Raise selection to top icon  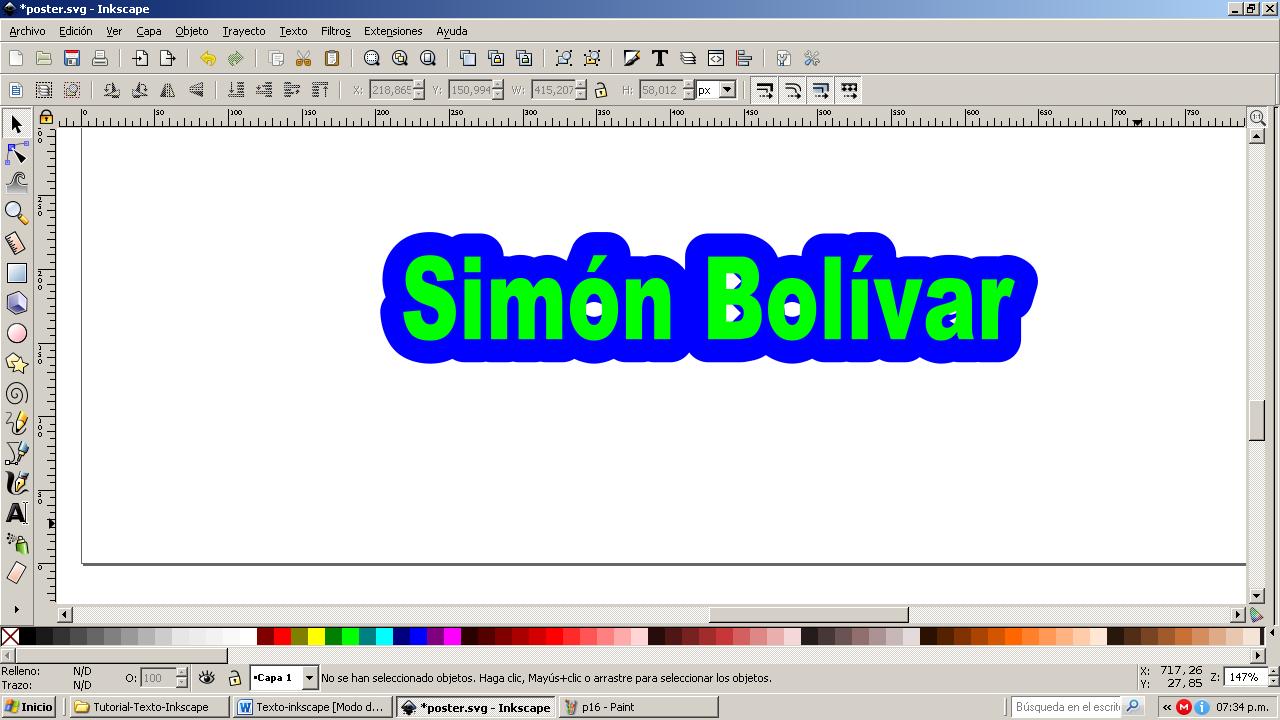pyautogui.click(x=320, y=90)
